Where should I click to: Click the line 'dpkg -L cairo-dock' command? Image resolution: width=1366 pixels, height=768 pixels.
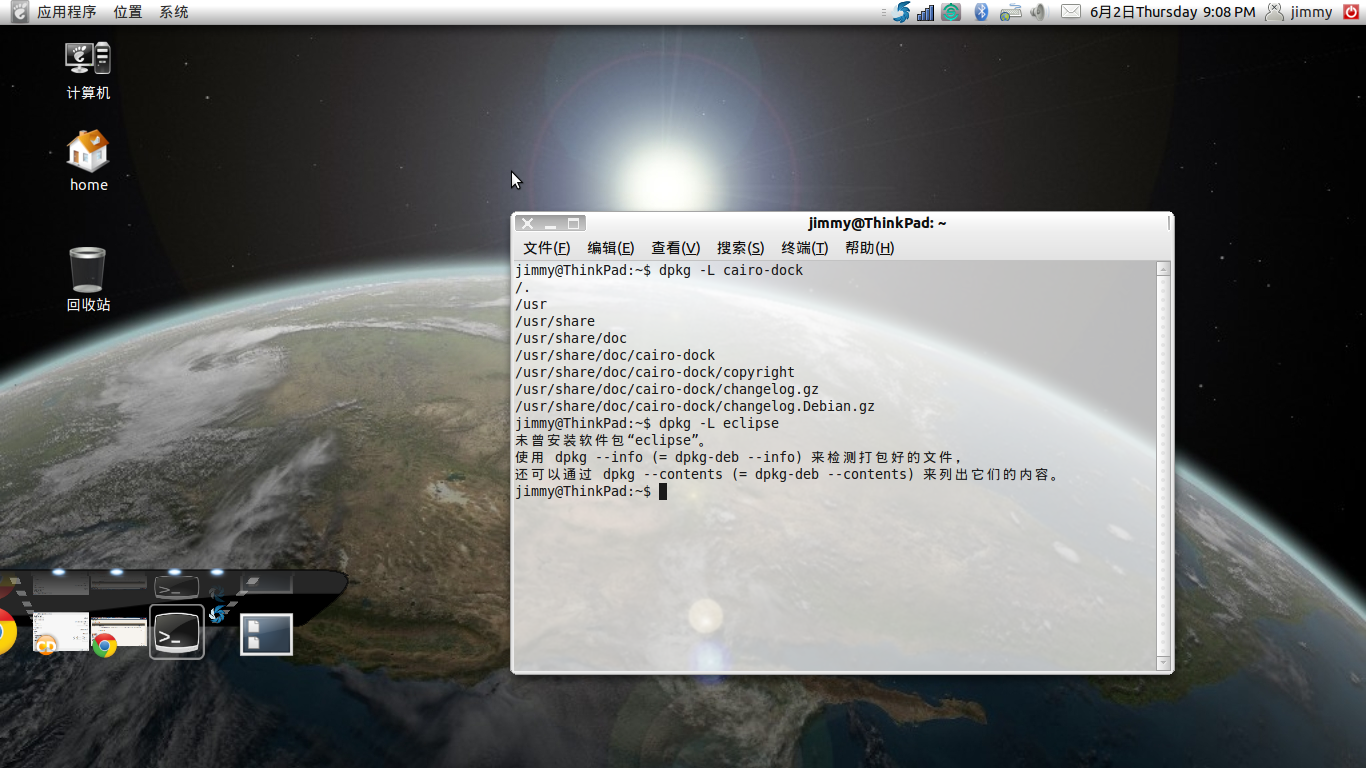(731, 270)
